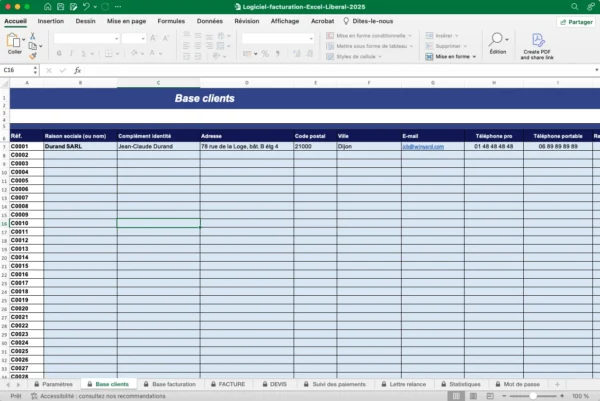The width and height of the screenshot is (600, 401).
Task: Open the Statistiques sheet tab
Action: click(460, 384)
